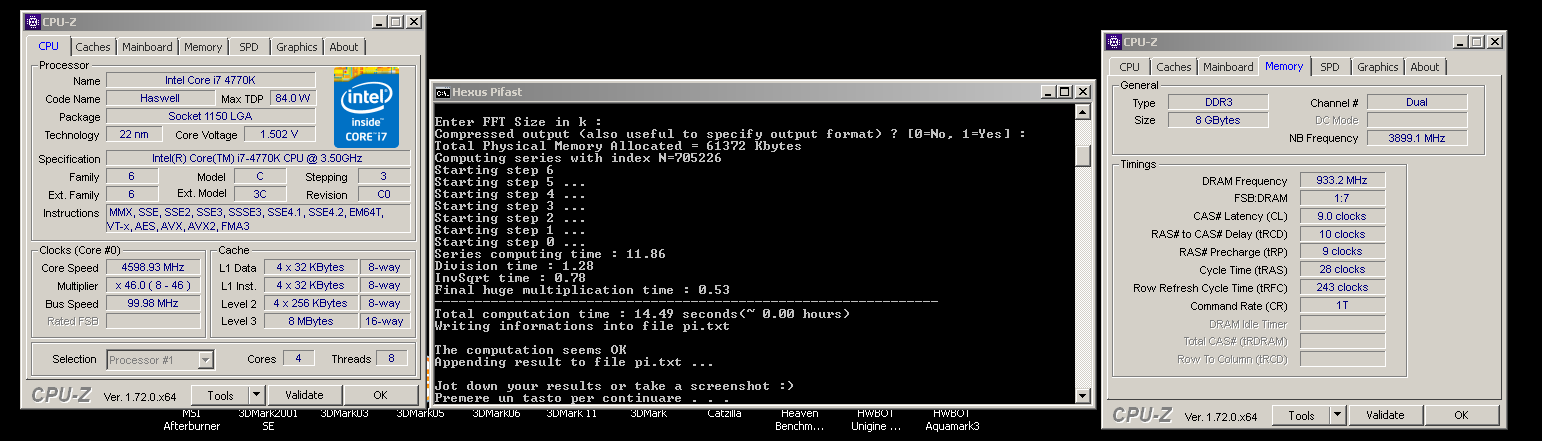
Task: Click Tools button in memory CPU-Z window
Action: (1301, 415)
